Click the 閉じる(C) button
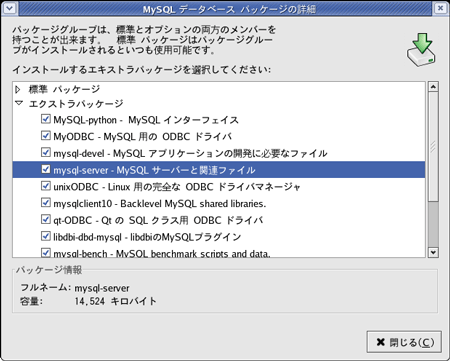The height and width of the screenshot is (361, 450). click(404, 342)
